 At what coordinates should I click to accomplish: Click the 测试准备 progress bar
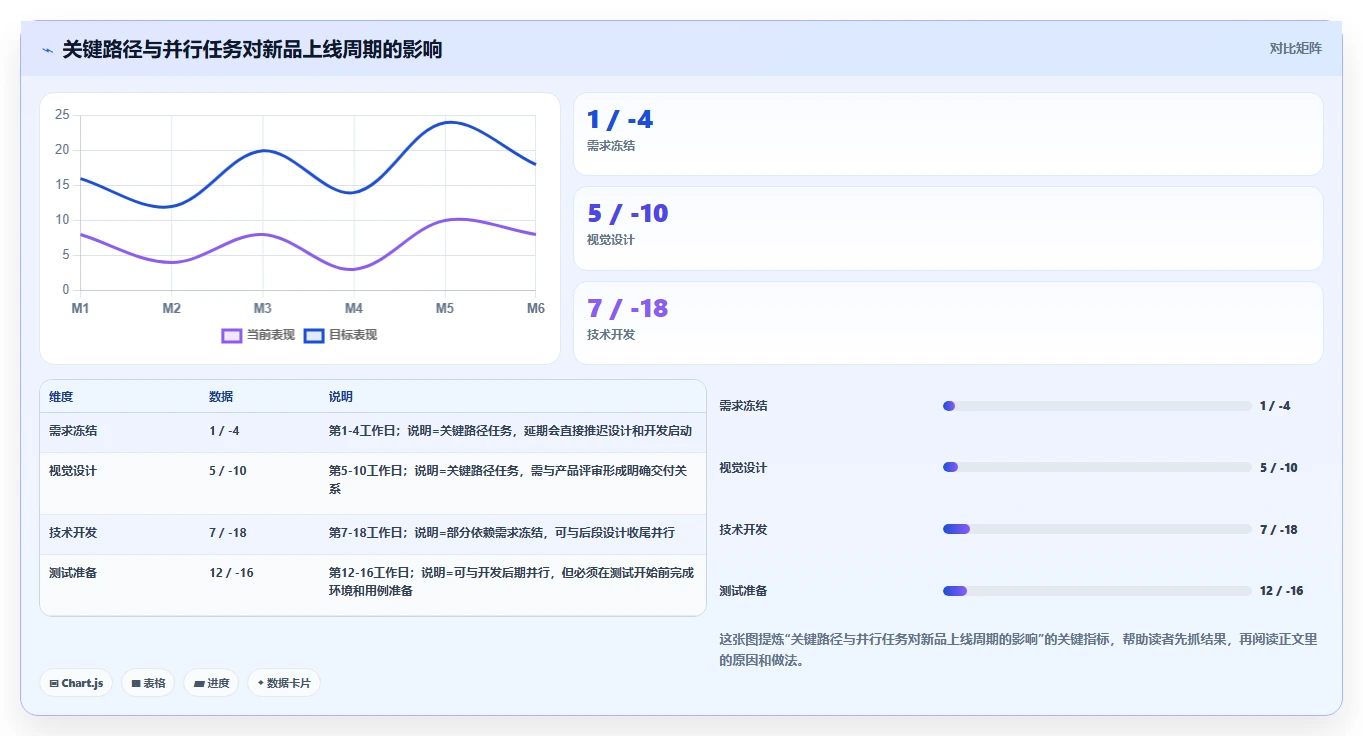point(1097,591)
